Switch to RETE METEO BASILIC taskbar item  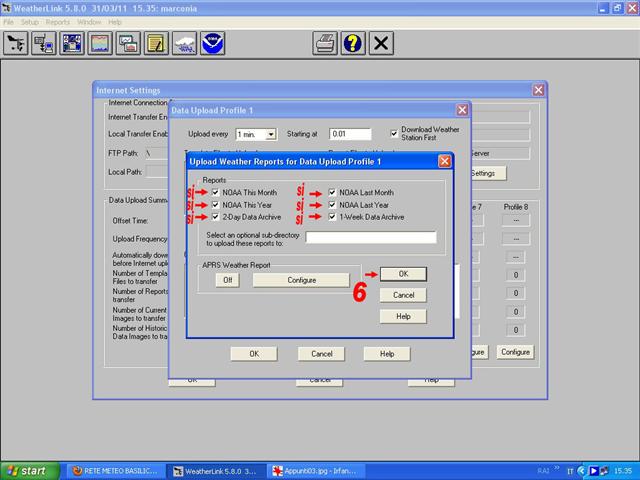116,471
